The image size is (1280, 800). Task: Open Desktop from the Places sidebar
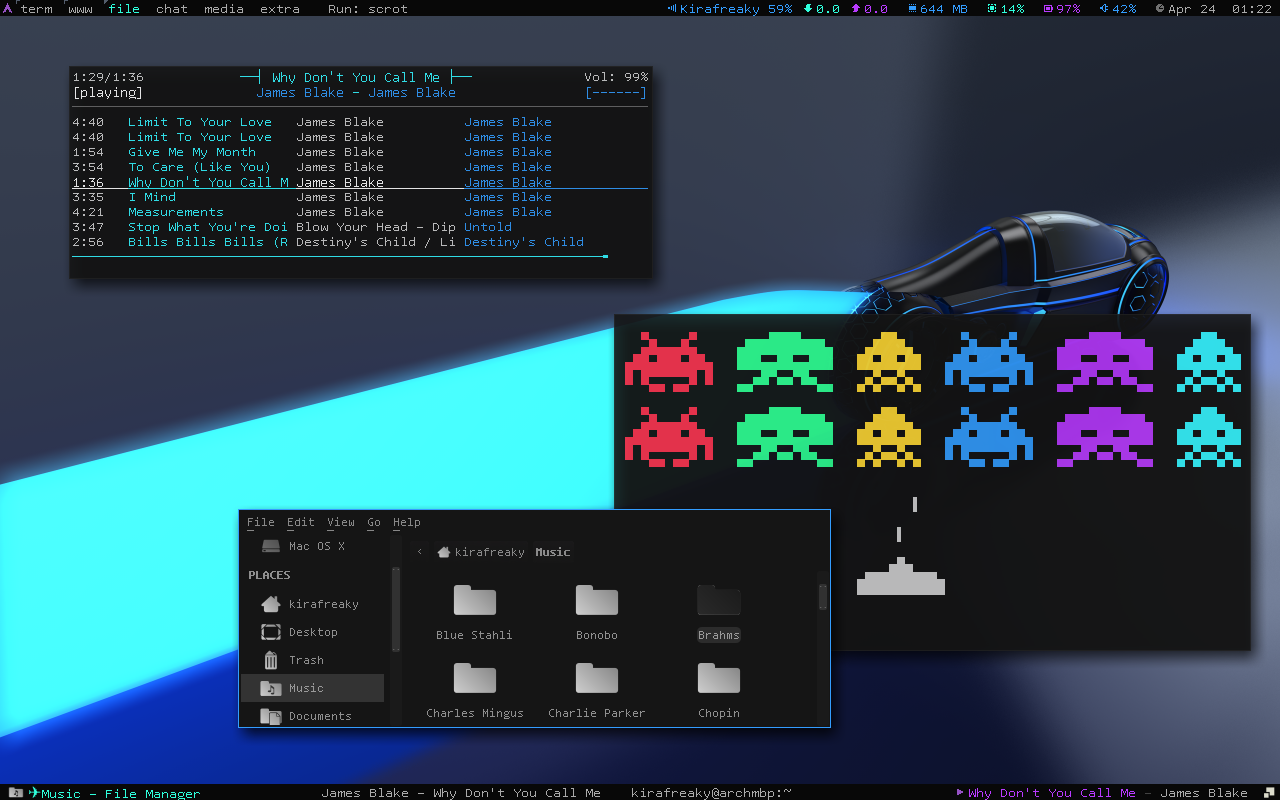click(x=312, y=632)
